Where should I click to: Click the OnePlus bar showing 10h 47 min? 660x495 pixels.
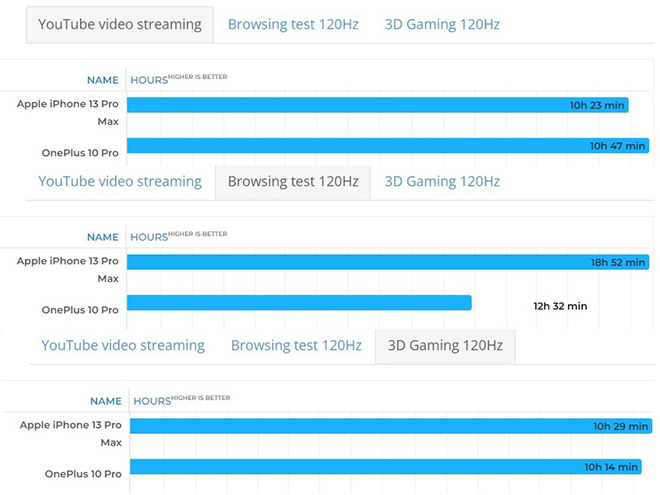coord(388,146)
